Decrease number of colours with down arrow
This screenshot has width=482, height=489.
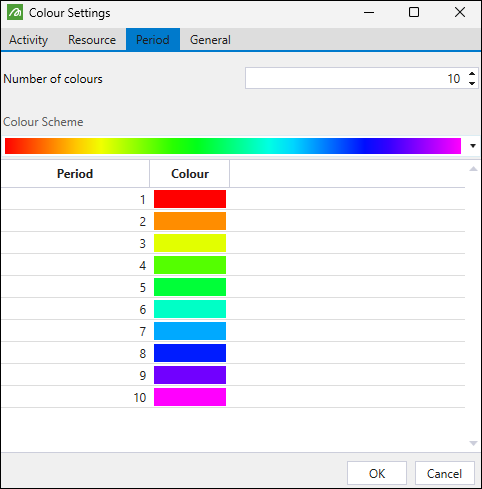coord(472,83)
